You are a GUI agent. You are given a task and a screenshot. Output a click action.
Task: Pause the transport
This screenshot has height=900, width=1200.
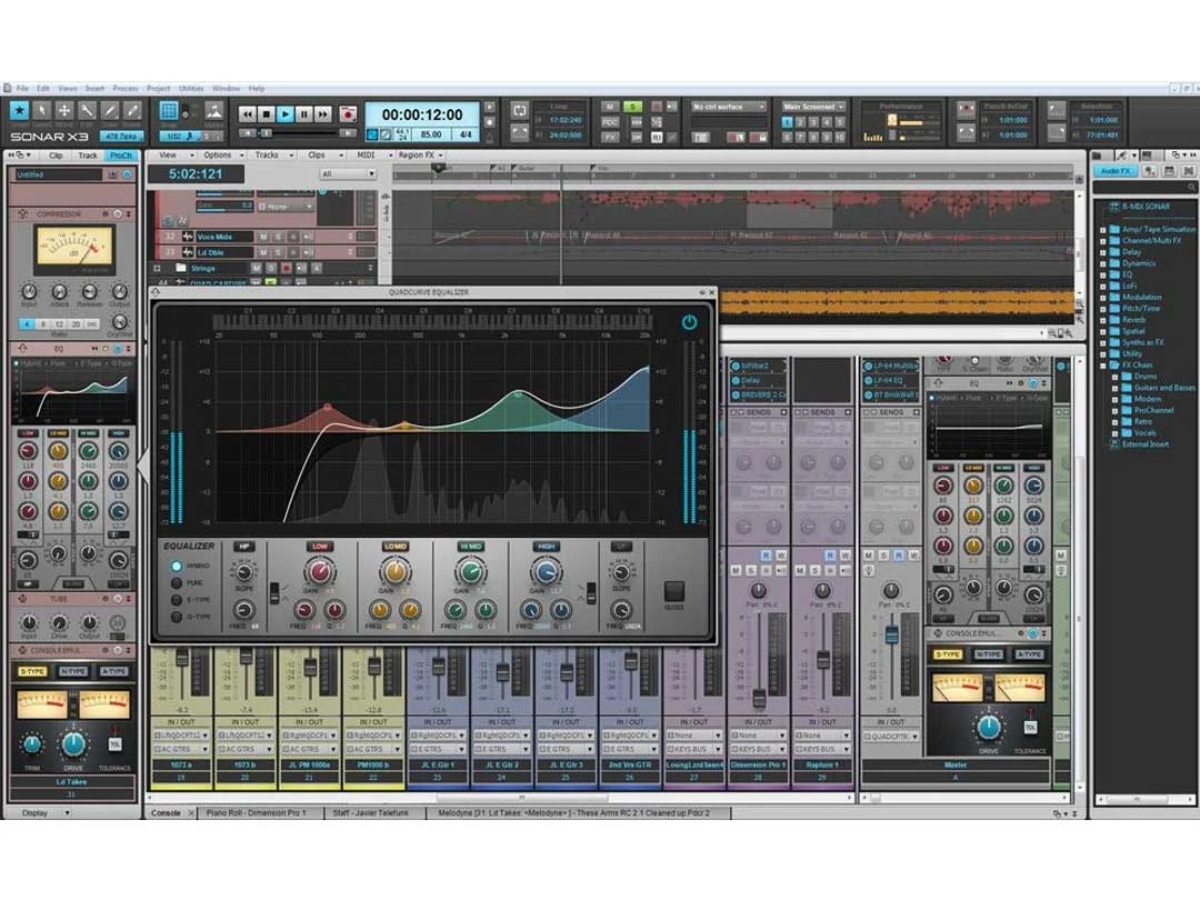click(x=304, y=114)
